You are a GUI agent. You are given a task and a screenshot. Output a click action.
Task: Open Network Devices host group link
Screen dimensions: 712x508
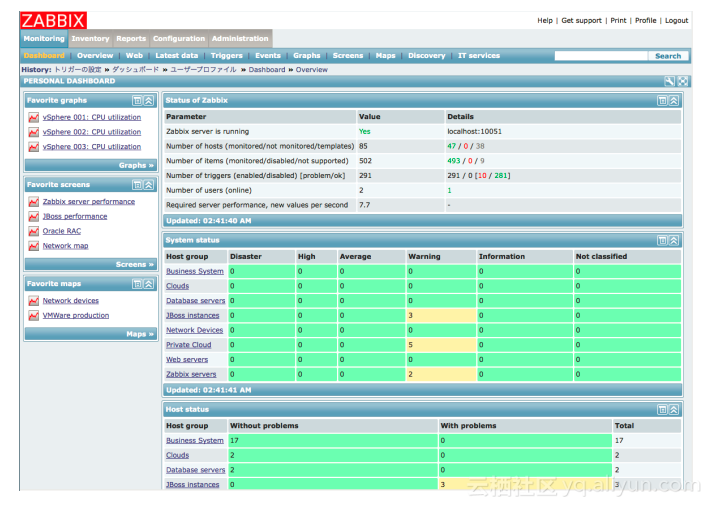pyautogui.click(x=194, y=330)
